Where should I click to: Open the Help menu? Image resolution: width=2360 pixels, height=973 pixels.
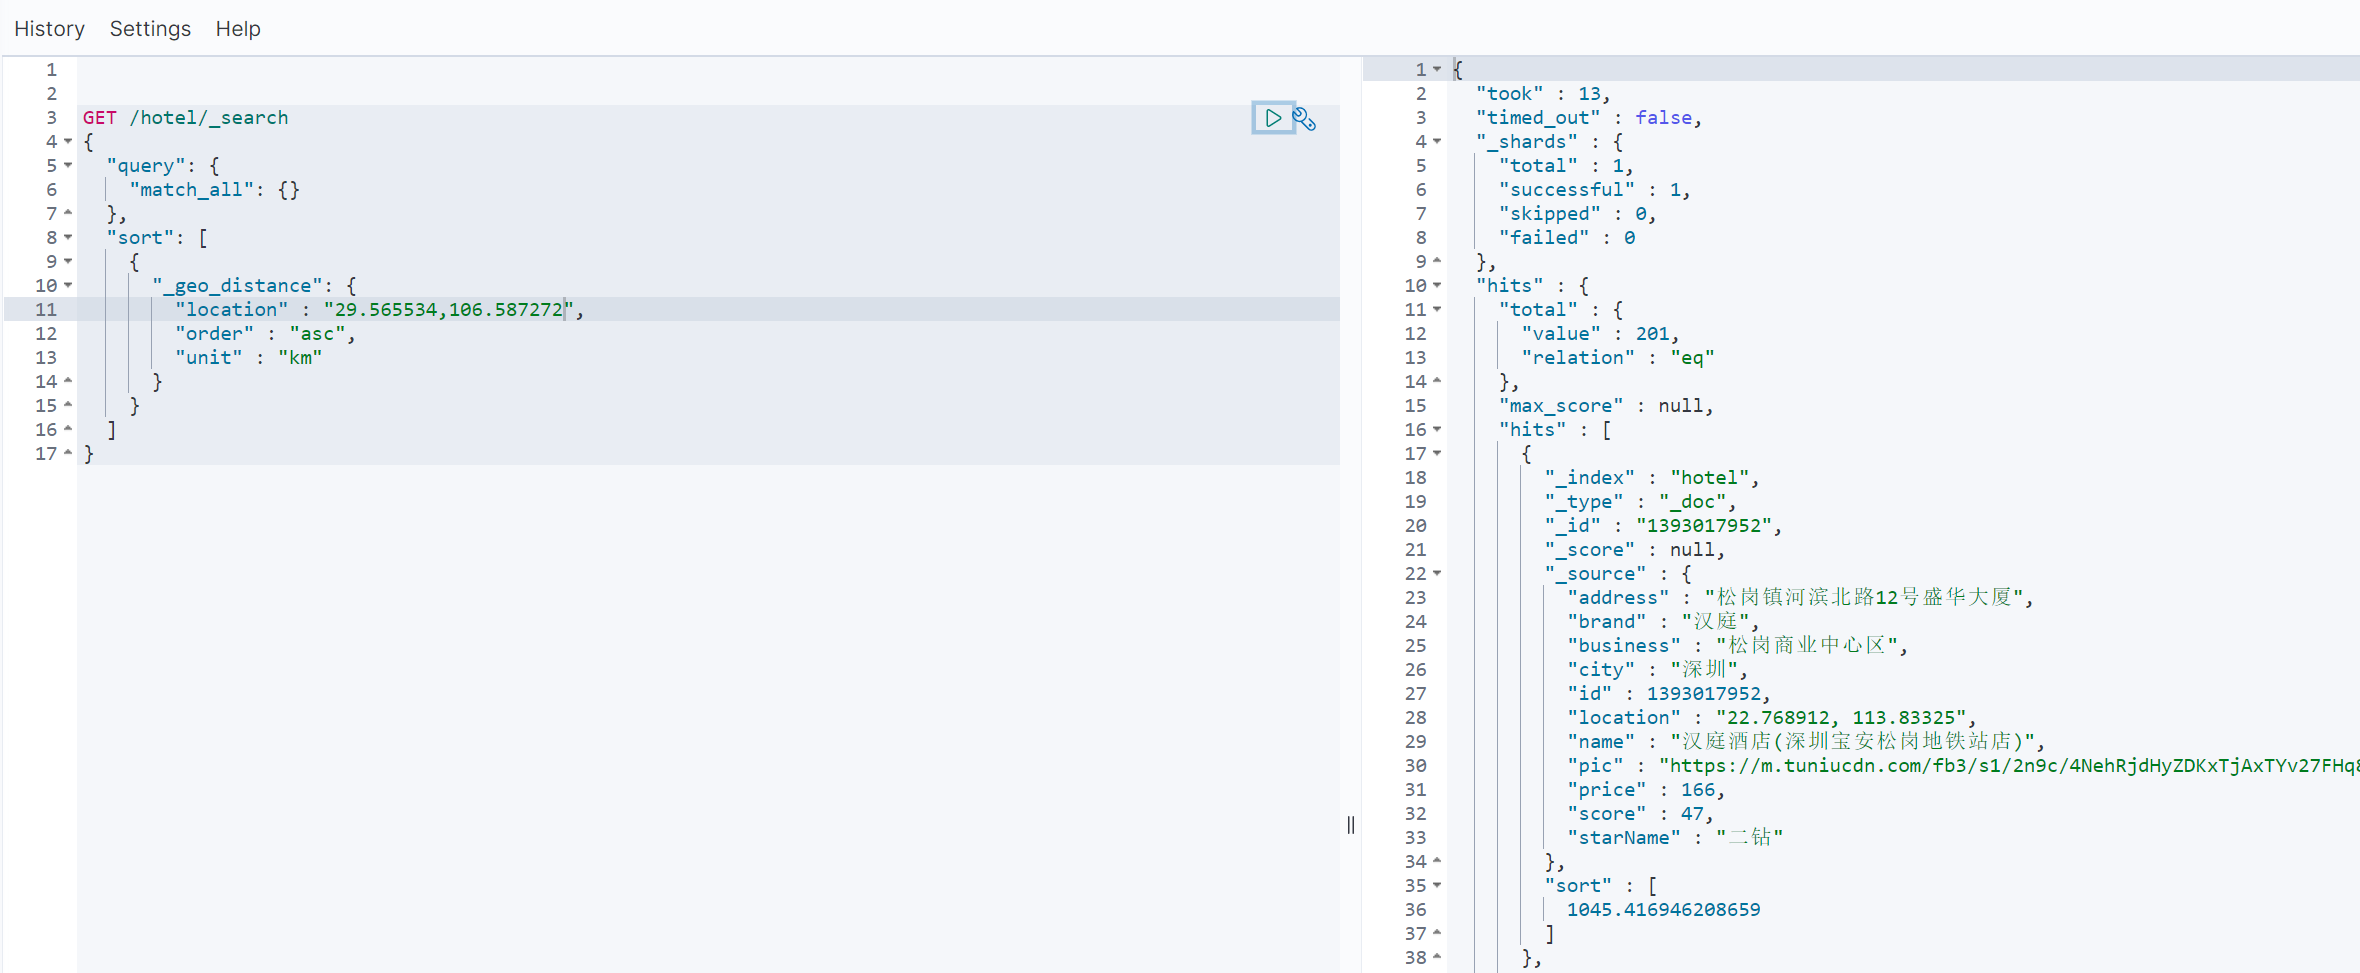click(x=238, y=29)
